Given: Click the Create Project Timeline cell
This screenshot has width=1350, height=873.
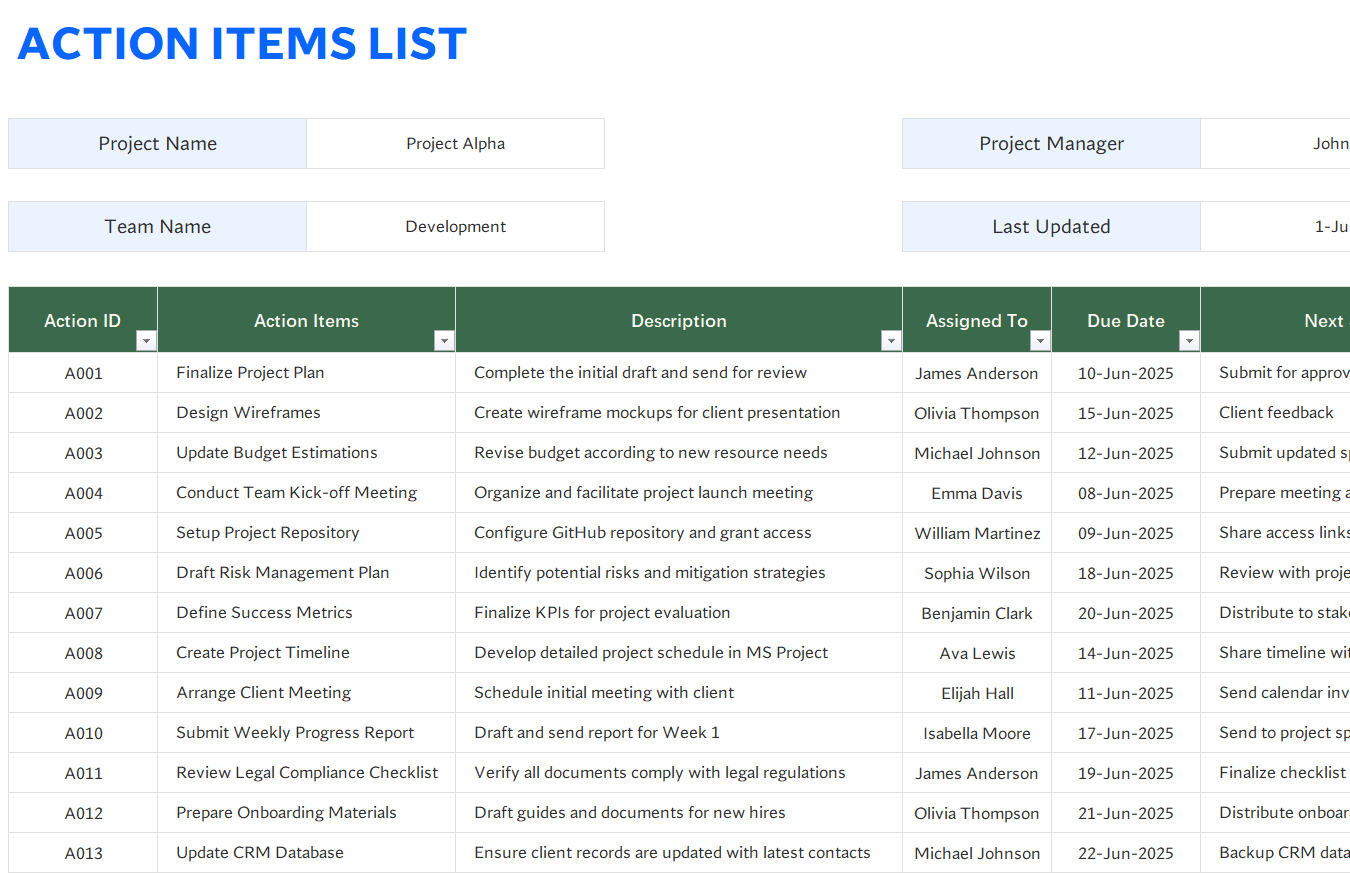Looking at the screenshot, I should (x=306, y=653).
